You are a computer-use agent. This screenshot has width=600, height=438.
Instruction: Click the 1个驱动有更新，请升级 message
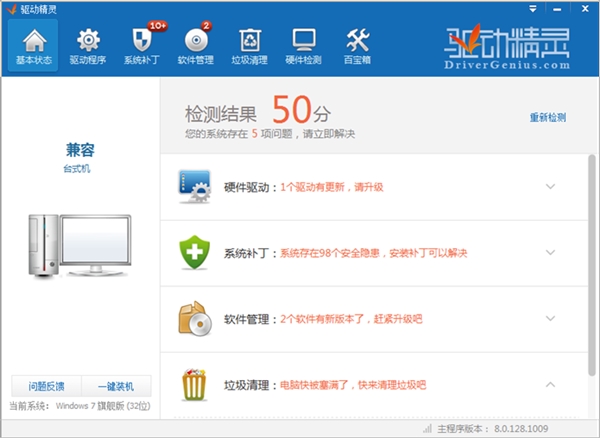[332, 187]
